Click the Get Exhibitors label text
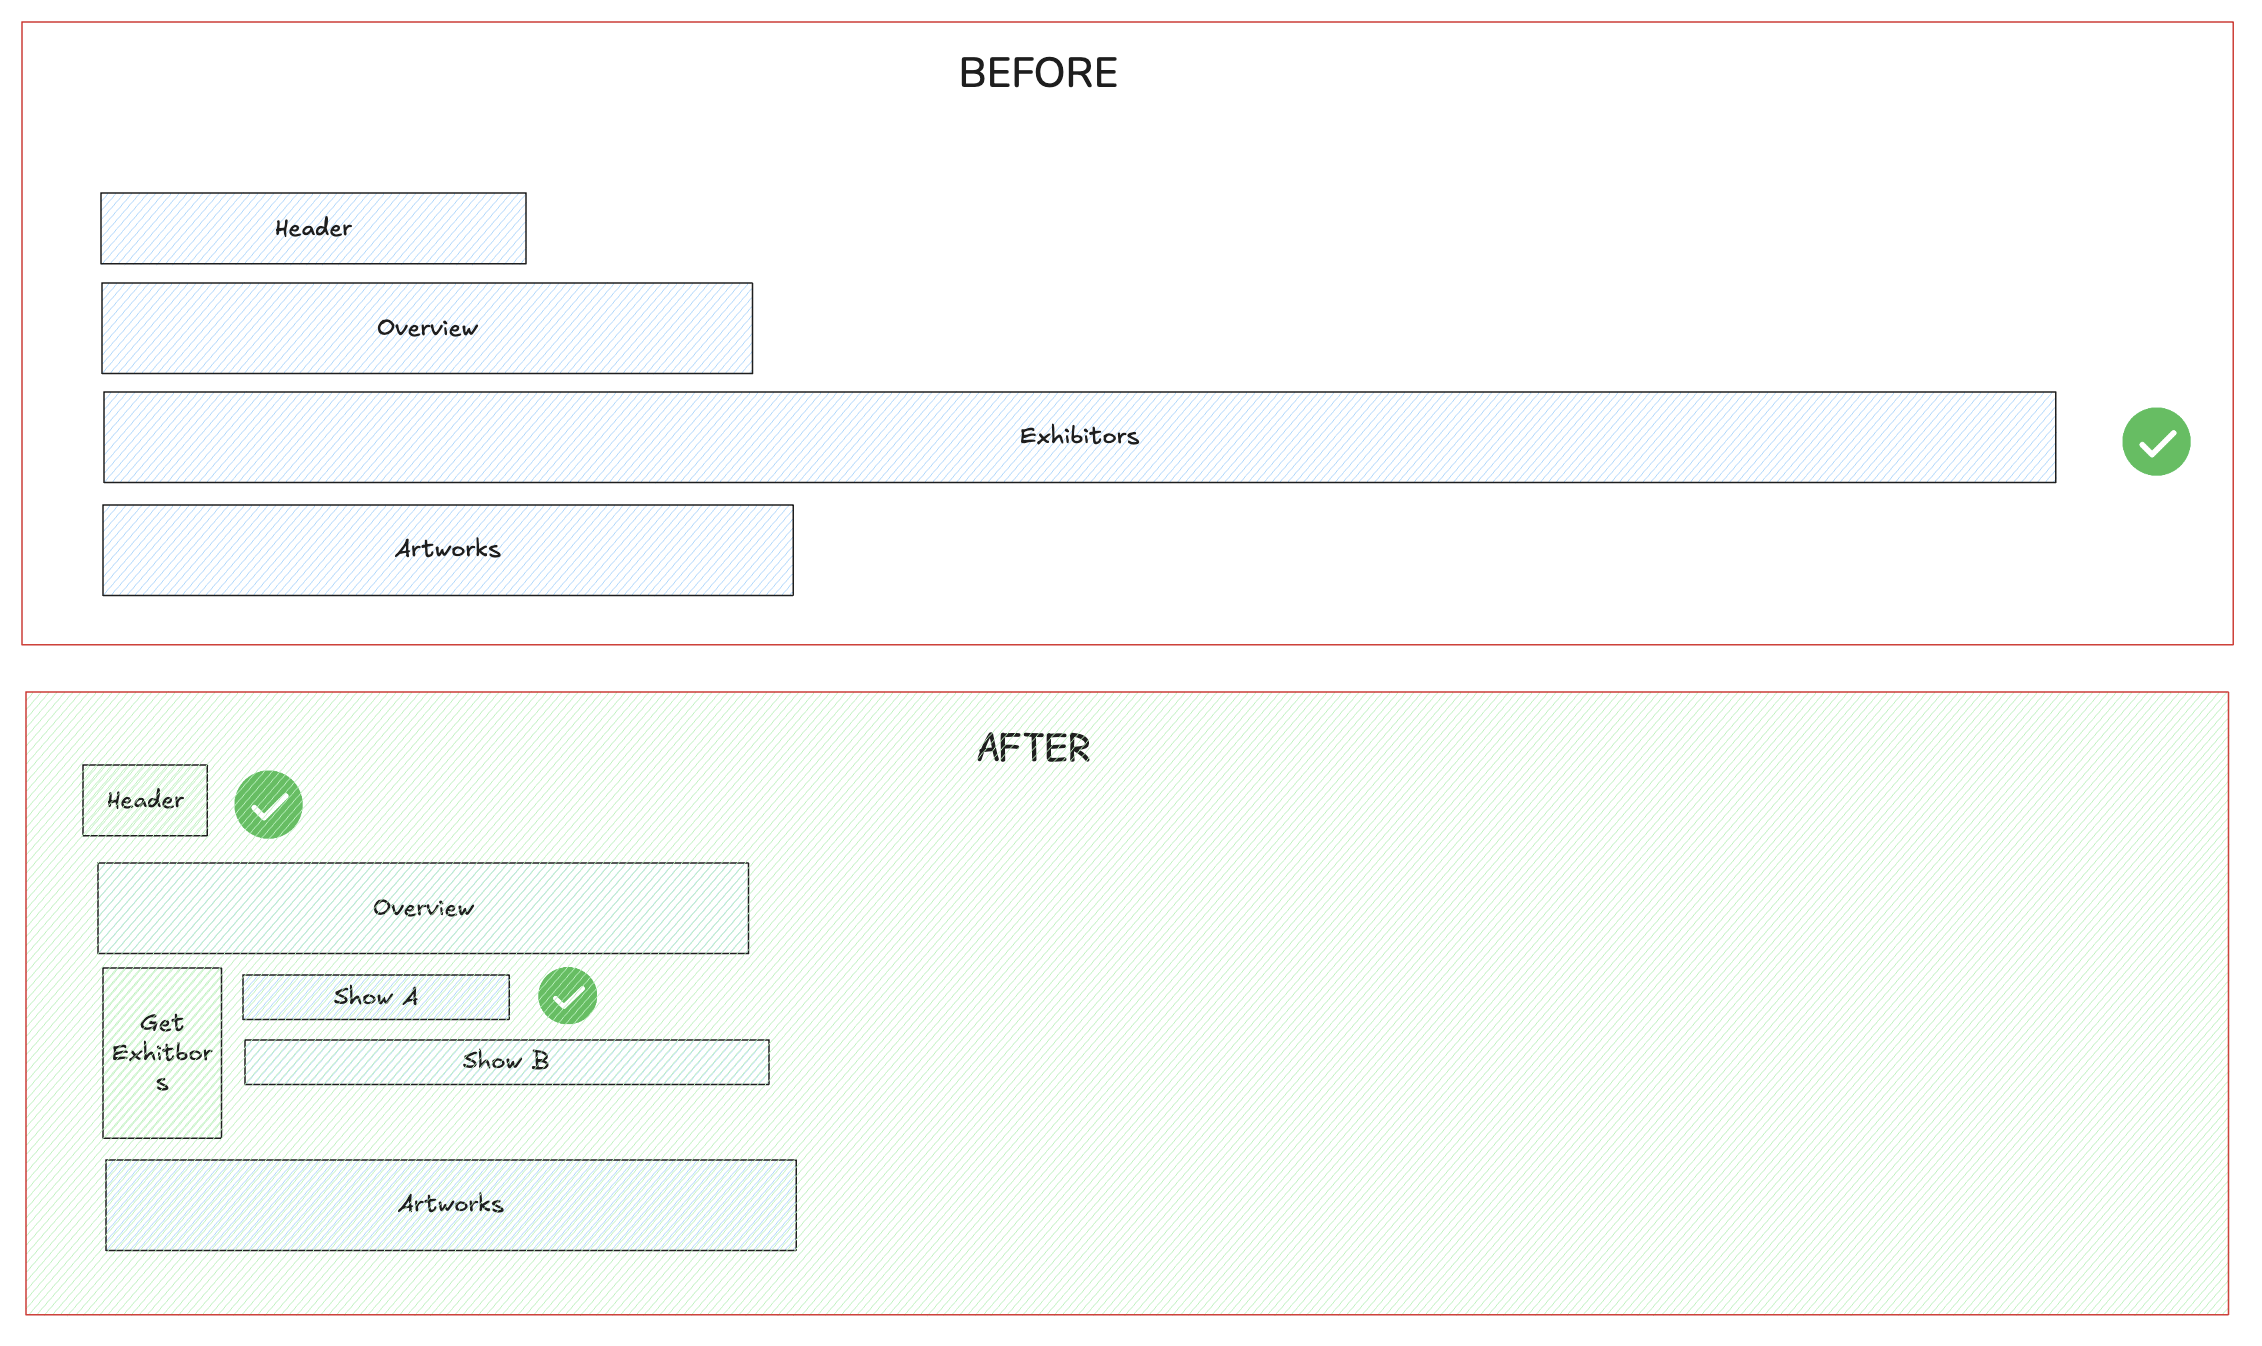The image size is (2262, 1346). coord(162,1052)
